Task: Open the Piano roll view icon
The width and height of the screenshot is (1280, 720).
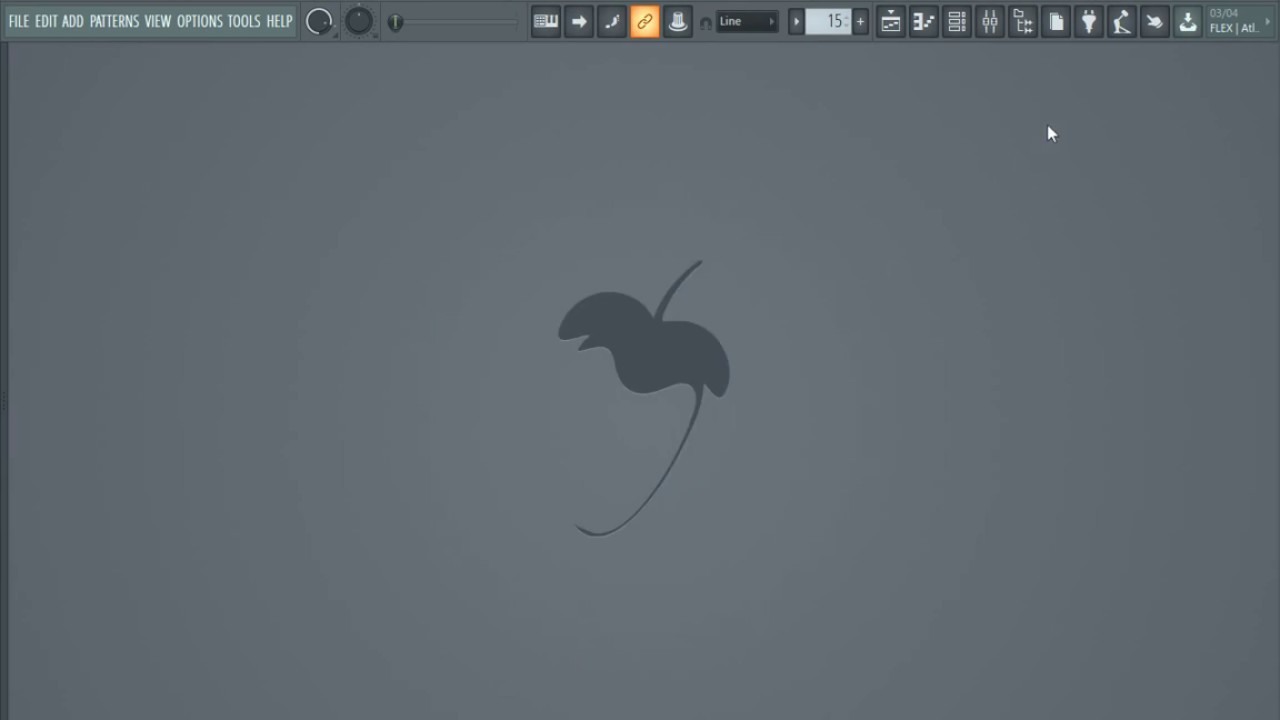Action: (x=924, y=21)
